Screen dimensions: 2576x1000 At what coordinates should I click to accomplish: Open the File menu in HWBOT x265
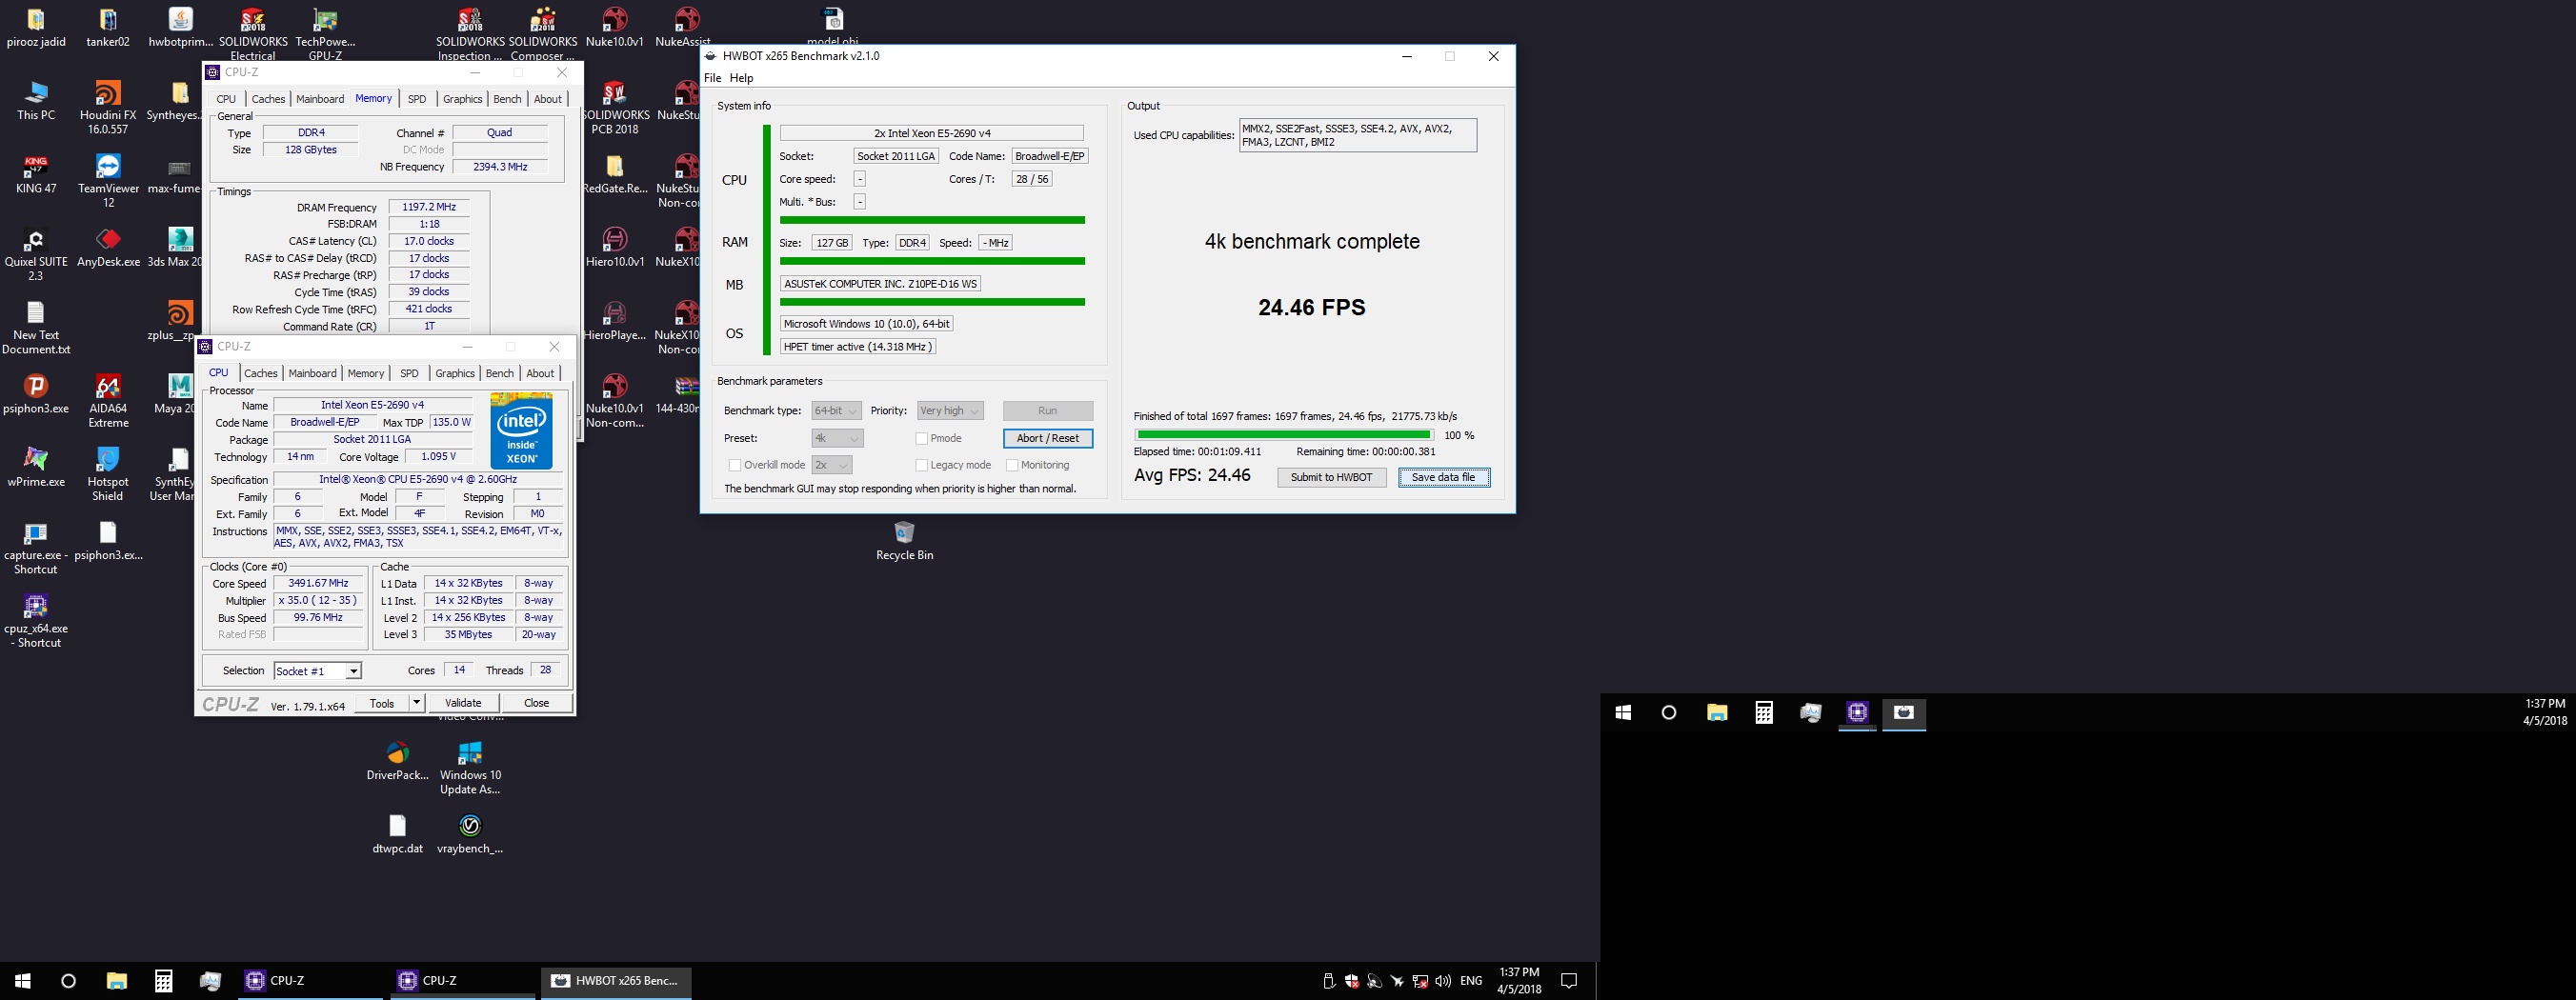pos(712,78)
